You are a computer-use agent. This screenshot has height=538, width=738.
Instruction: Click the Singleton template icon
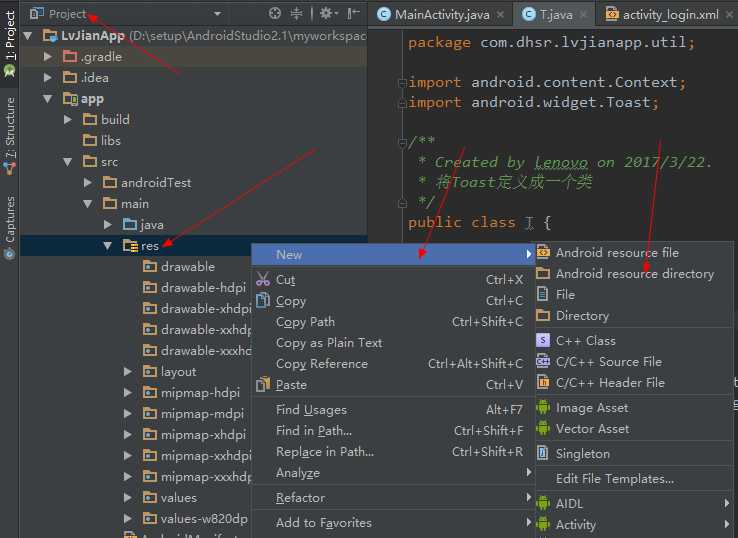point(543,453)
